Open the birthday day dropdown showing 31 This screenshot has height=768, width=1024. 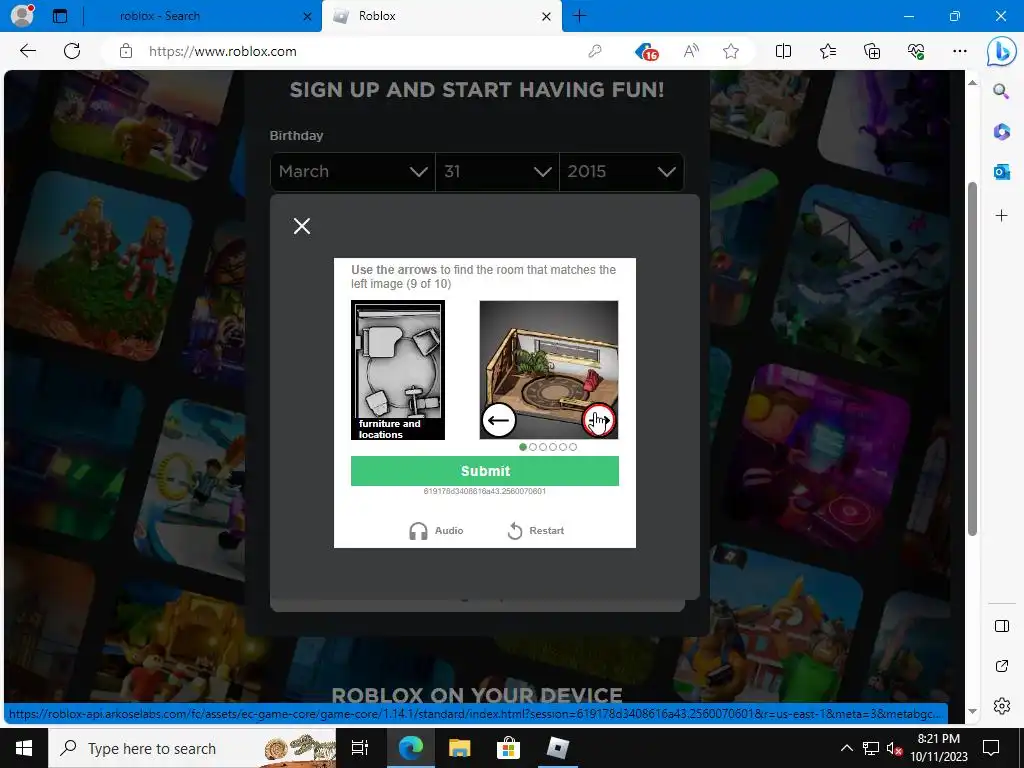coord(497,172)
